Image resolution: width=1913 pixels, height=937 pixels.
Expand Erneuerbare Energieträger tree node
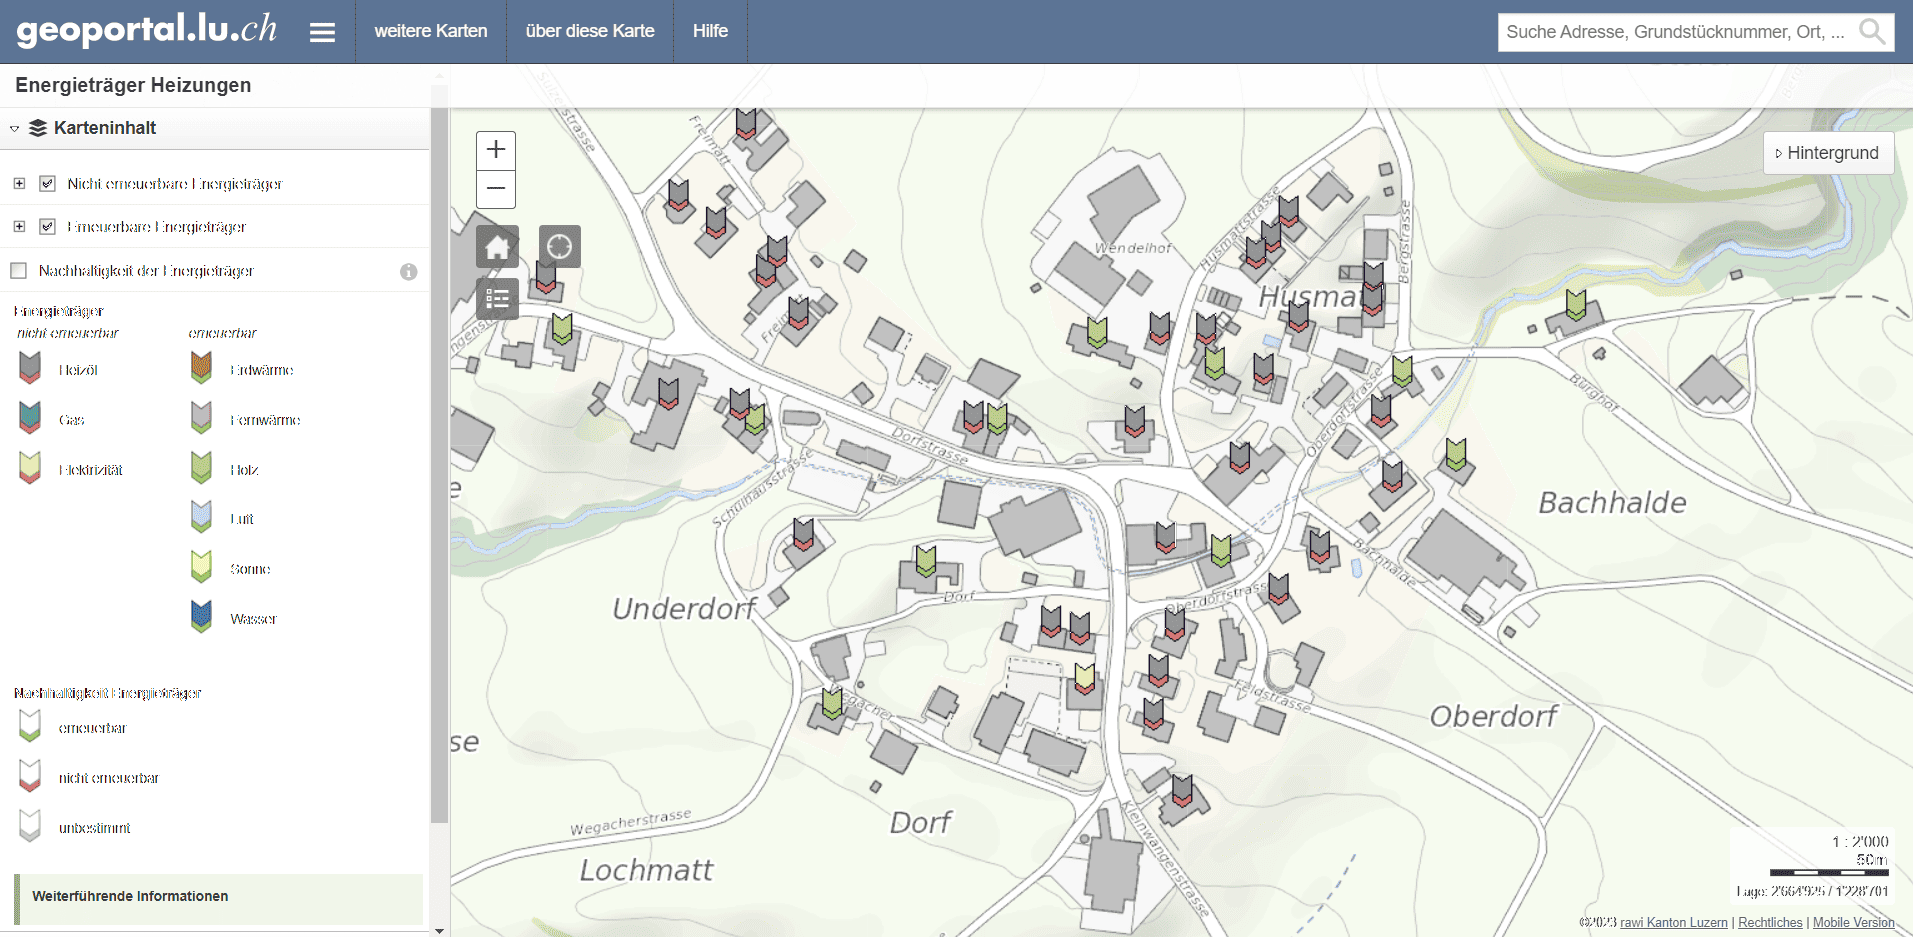pos(19,227)
